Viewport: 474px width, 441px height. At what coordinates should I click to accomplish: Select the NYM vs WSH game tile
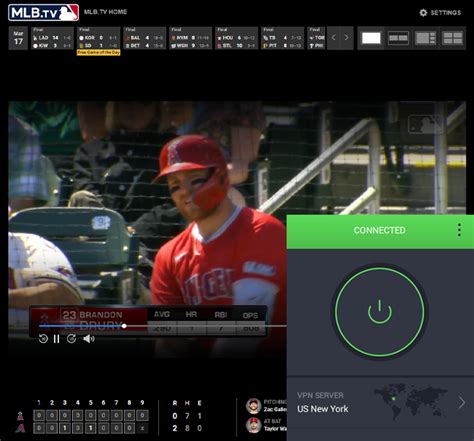[190, 38]
